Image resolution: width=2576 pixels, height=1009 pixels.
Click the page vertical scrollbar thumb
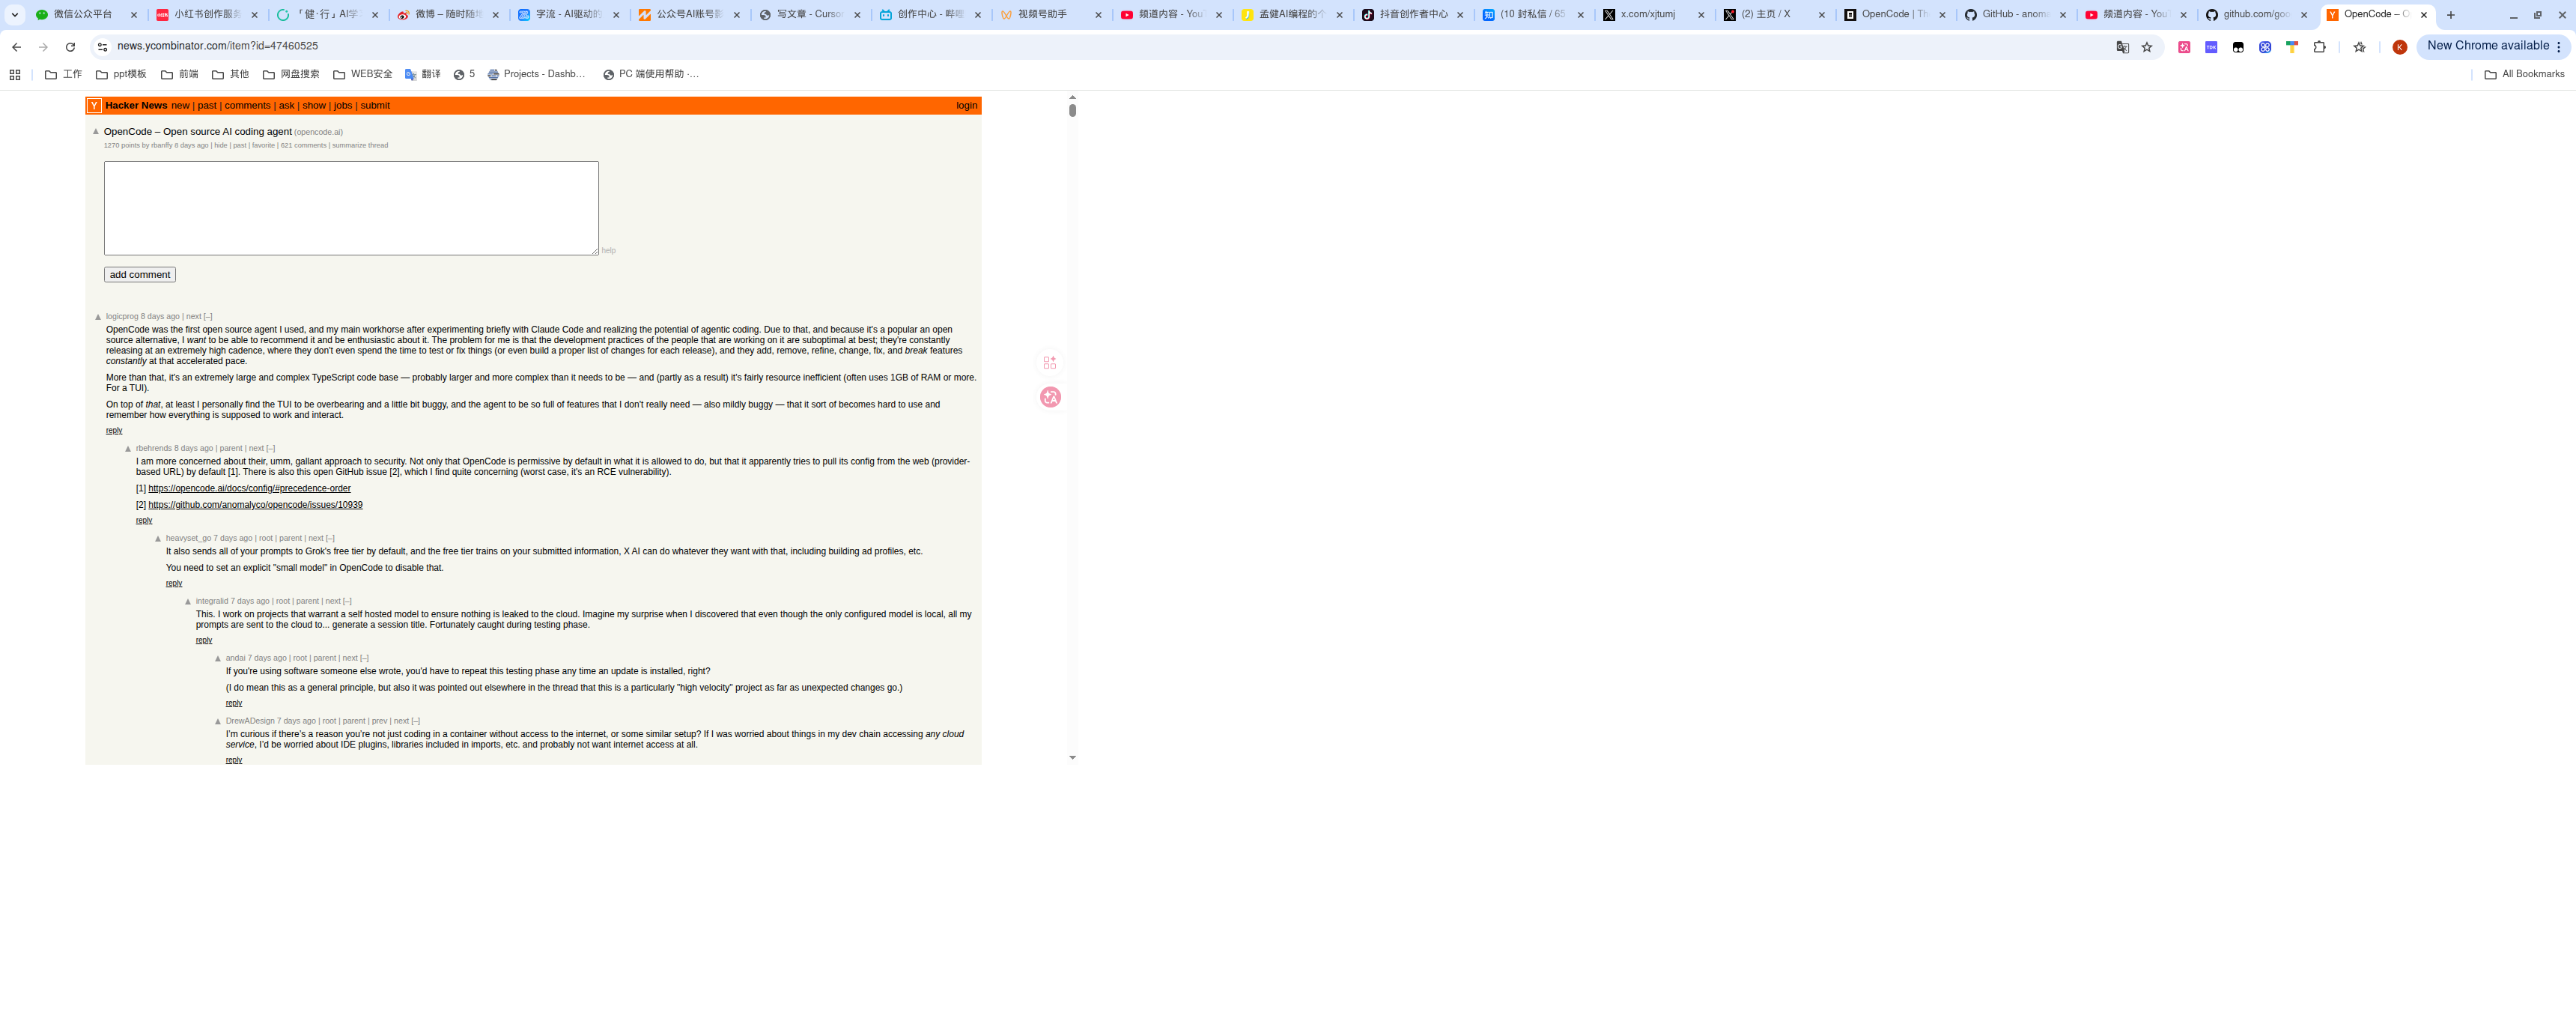pyautogui.click(x=1072, y=110)
